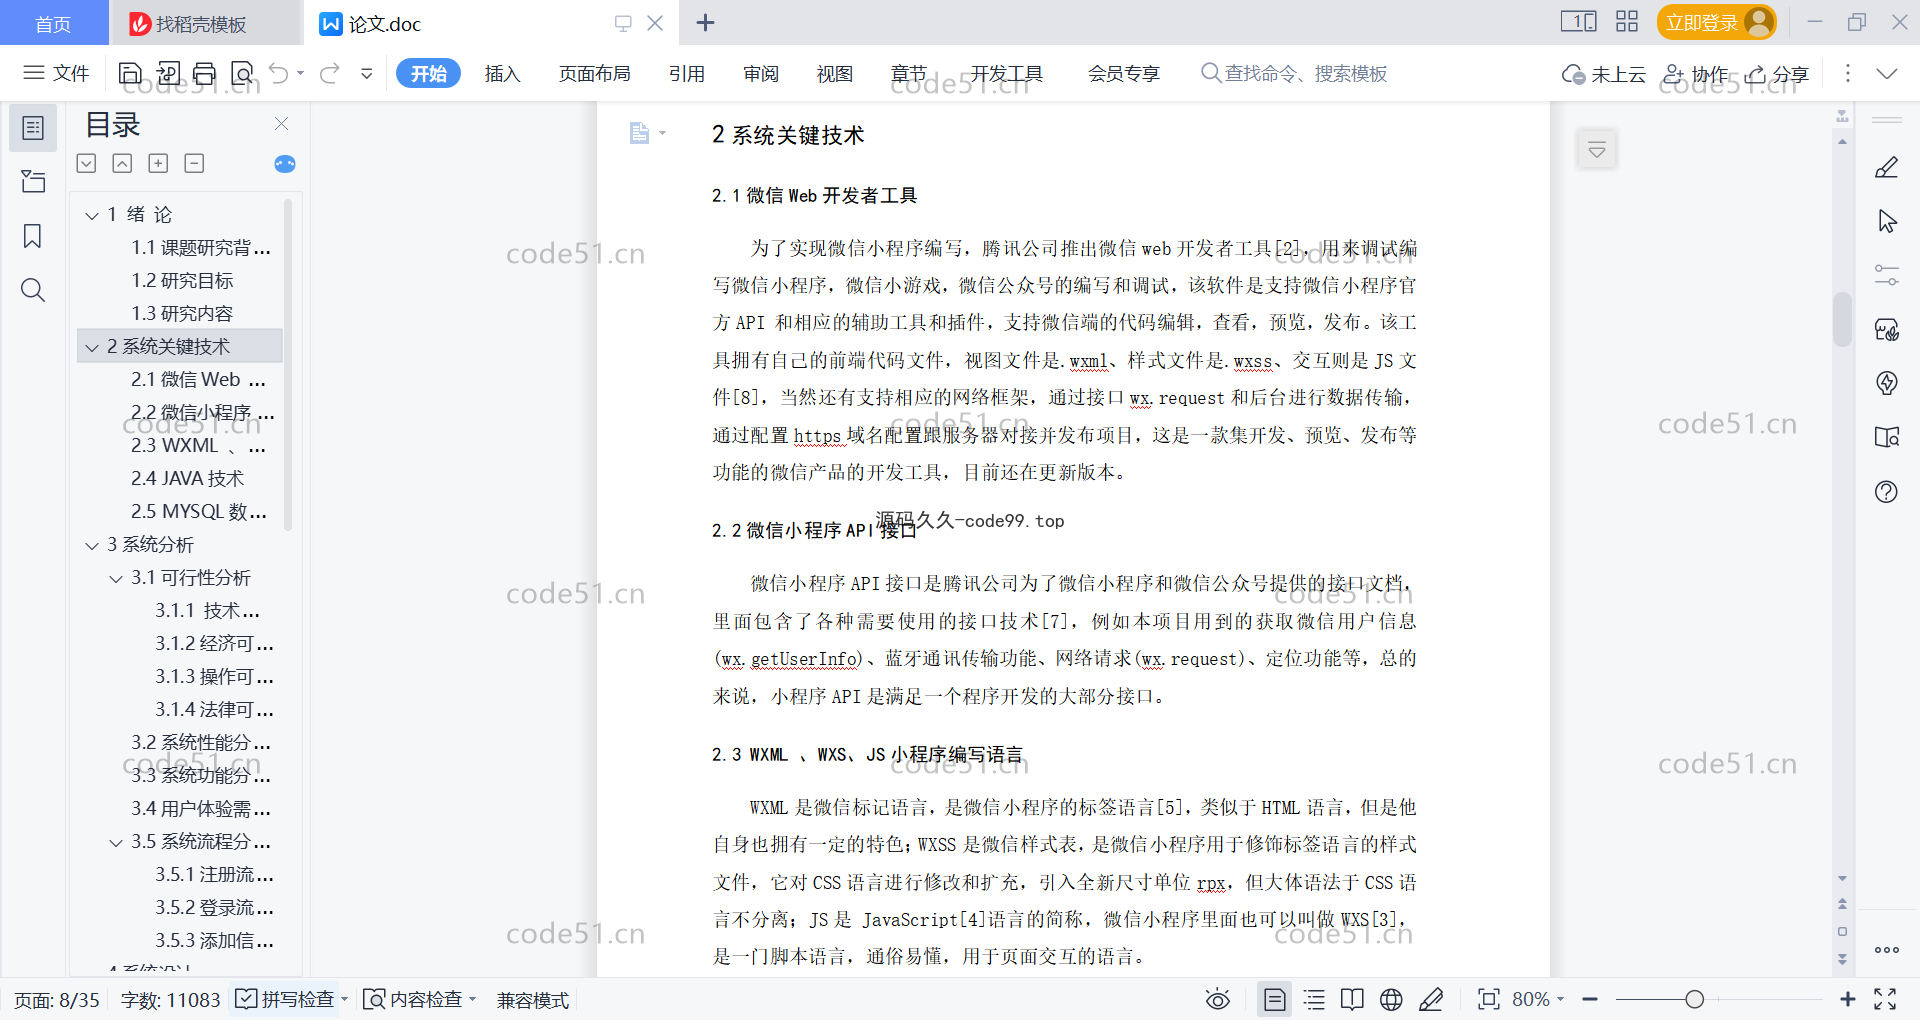The width and height of the screenshot is (1920, 1020).
Task: Click the 分享 share button
Action: (x=1778, y=74)
